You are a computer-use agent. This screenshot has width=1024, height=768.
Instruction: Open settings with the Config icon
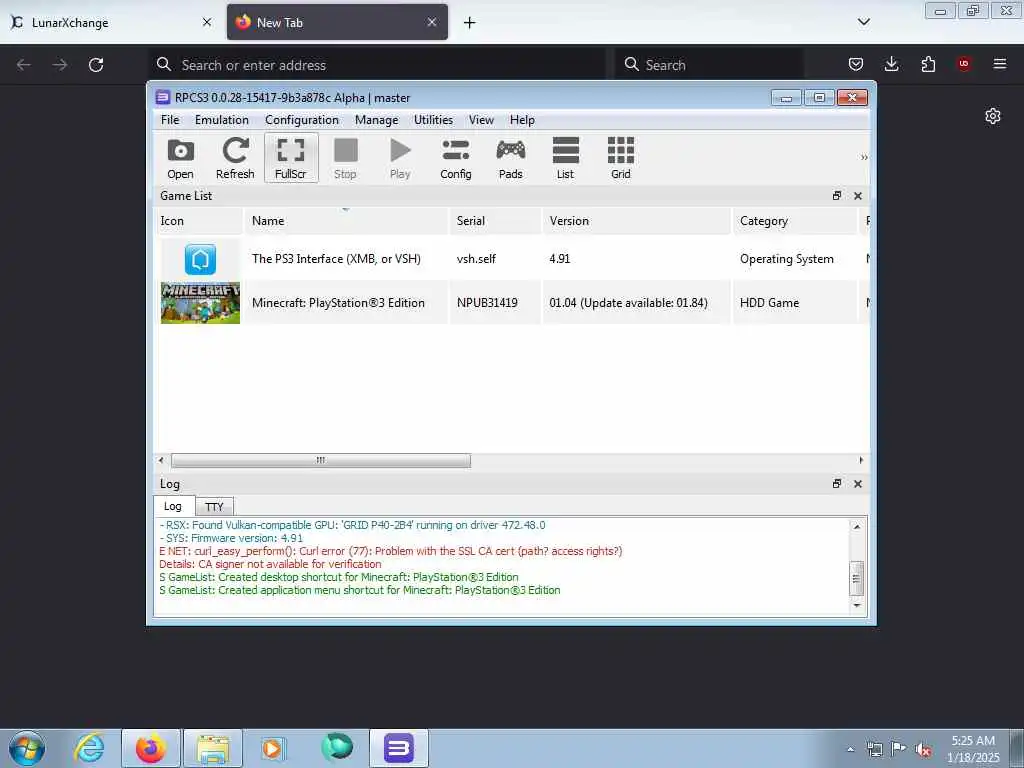click(x=455, y=158)
